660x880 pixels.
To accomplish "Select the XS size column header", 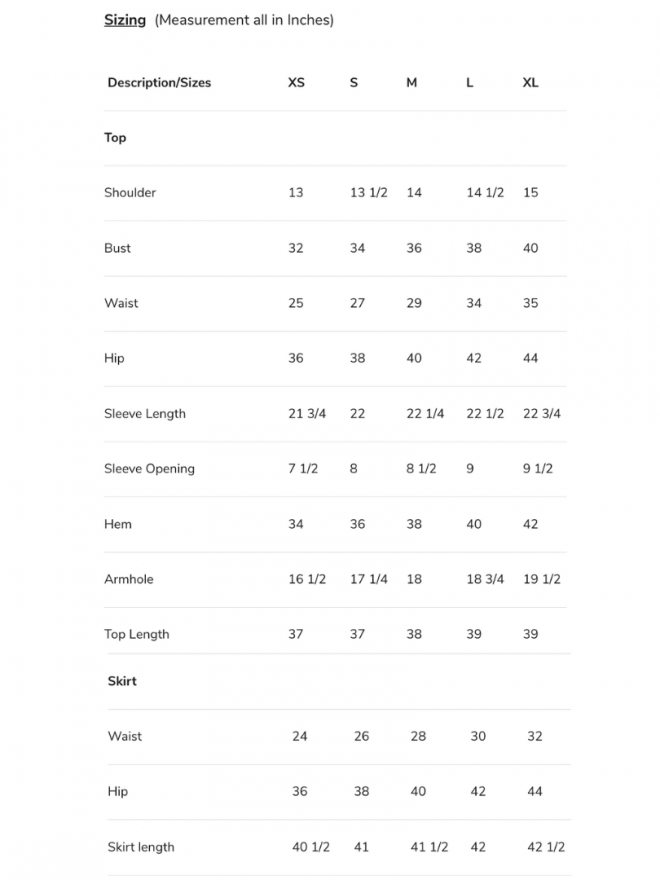I will click(296, 83).
